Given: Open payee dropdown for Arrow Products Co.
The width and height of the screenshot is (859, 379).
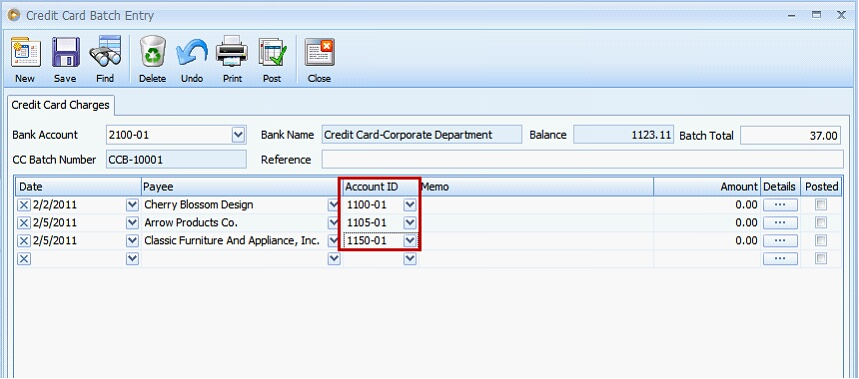Looking at the screenshot, I should pyautogui.click(x=334, y=223).
